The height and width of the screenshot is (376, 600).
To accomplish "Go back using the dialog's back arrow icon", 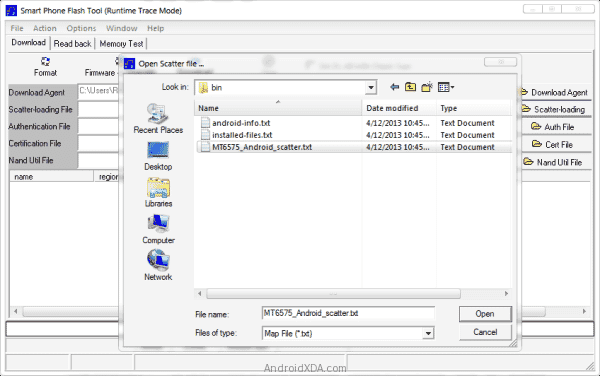I will (395, 87).
